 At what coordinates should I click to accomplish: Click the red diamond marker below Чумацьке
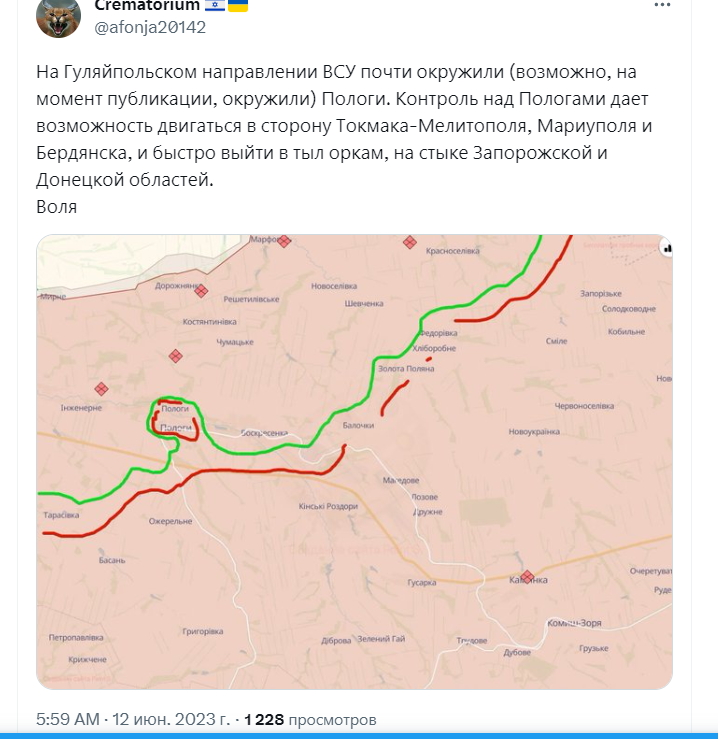176,356
